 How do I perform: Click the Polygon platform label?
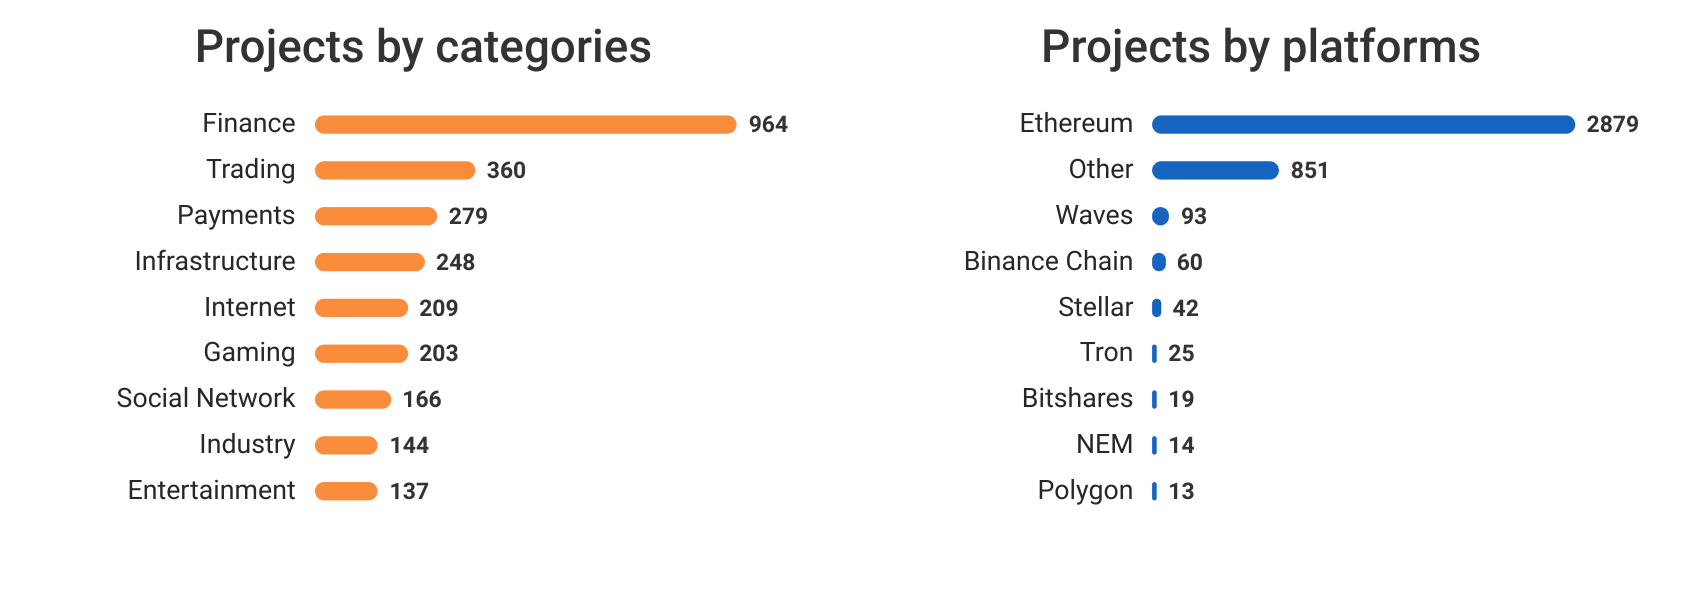pos(1085,491)
